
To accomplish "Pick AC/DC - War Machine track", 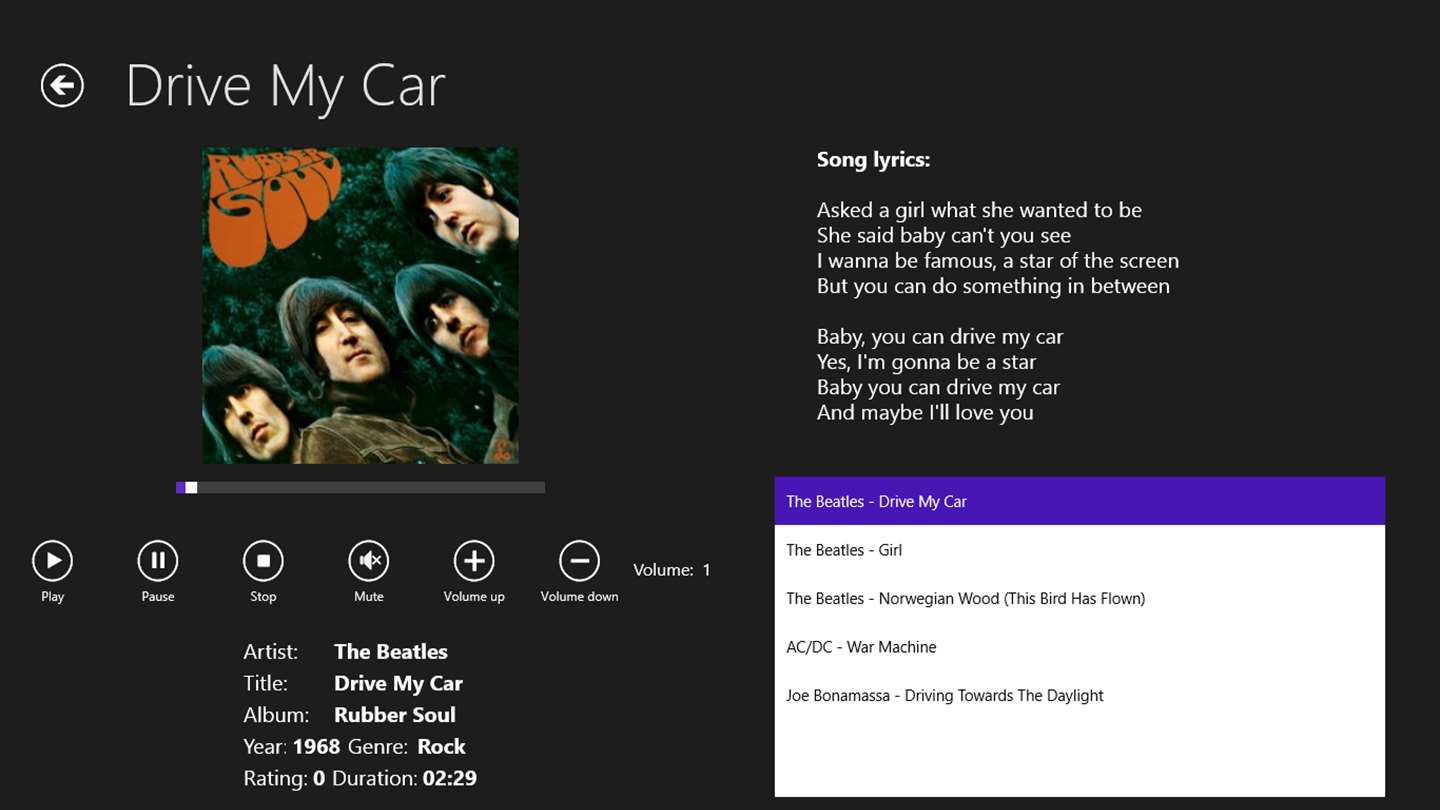I will [861, 647].
